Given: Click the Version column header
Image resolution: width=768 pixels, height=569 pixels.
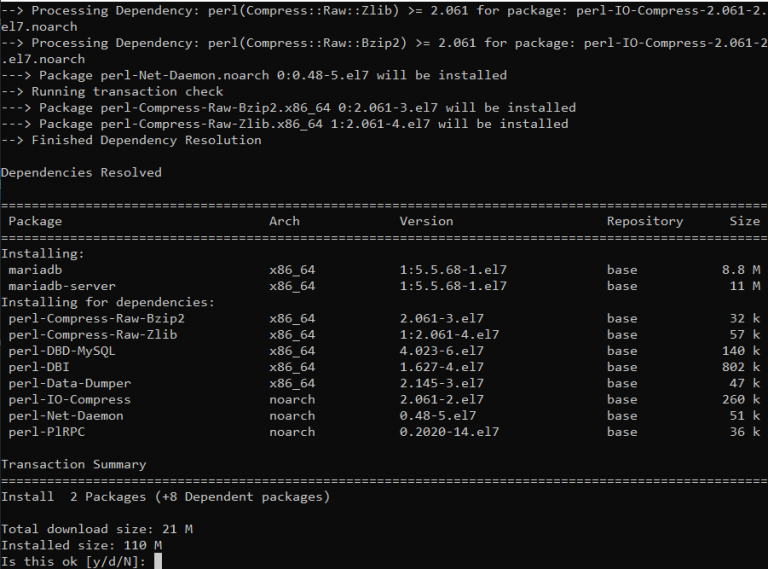Looking at the screenshot, I should point(426,221).
